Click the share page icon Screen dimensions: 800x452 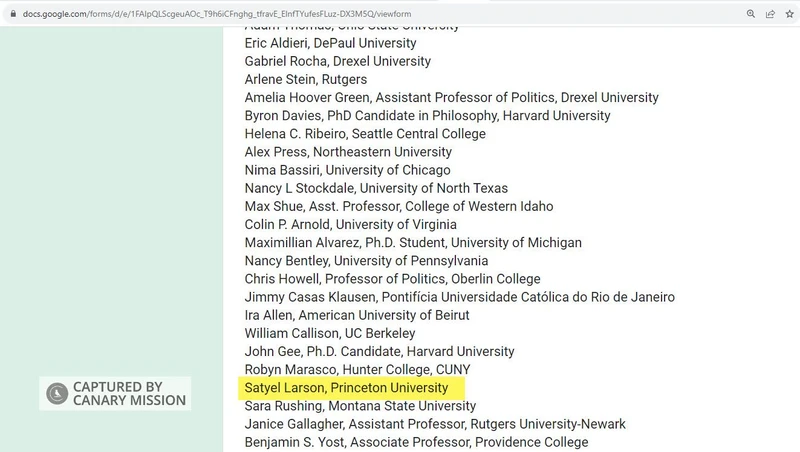(770, 14)
